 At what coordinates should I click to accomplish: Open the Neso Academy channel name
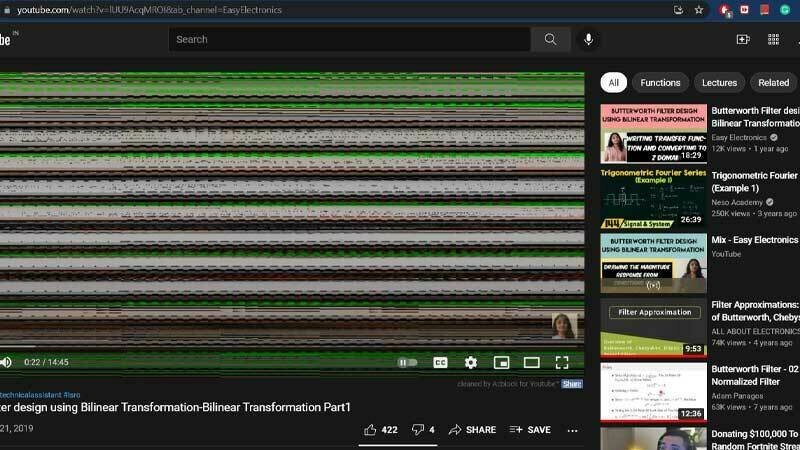737,202
